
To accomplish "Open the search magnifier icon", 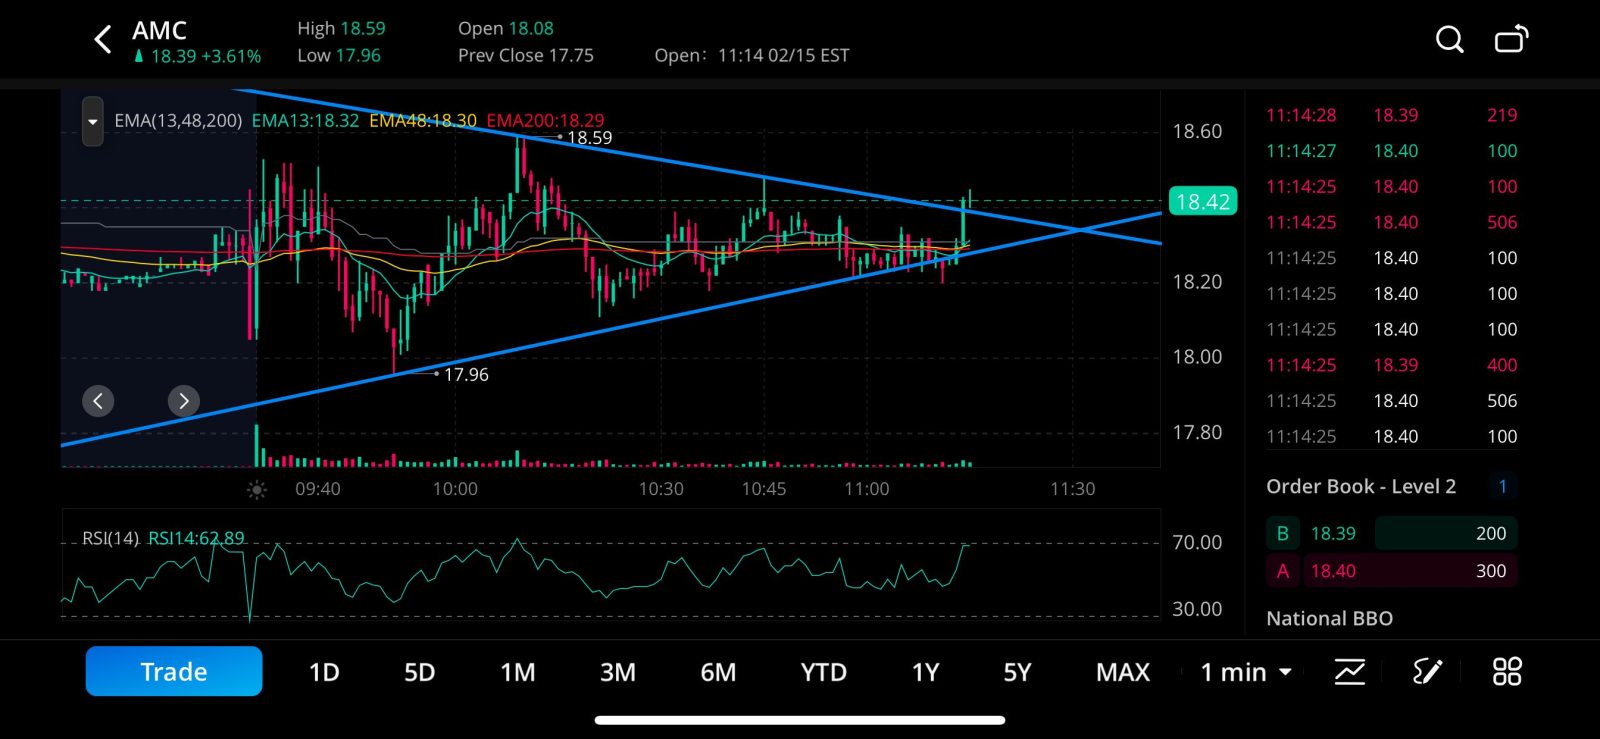I will tap(1449, 40).
